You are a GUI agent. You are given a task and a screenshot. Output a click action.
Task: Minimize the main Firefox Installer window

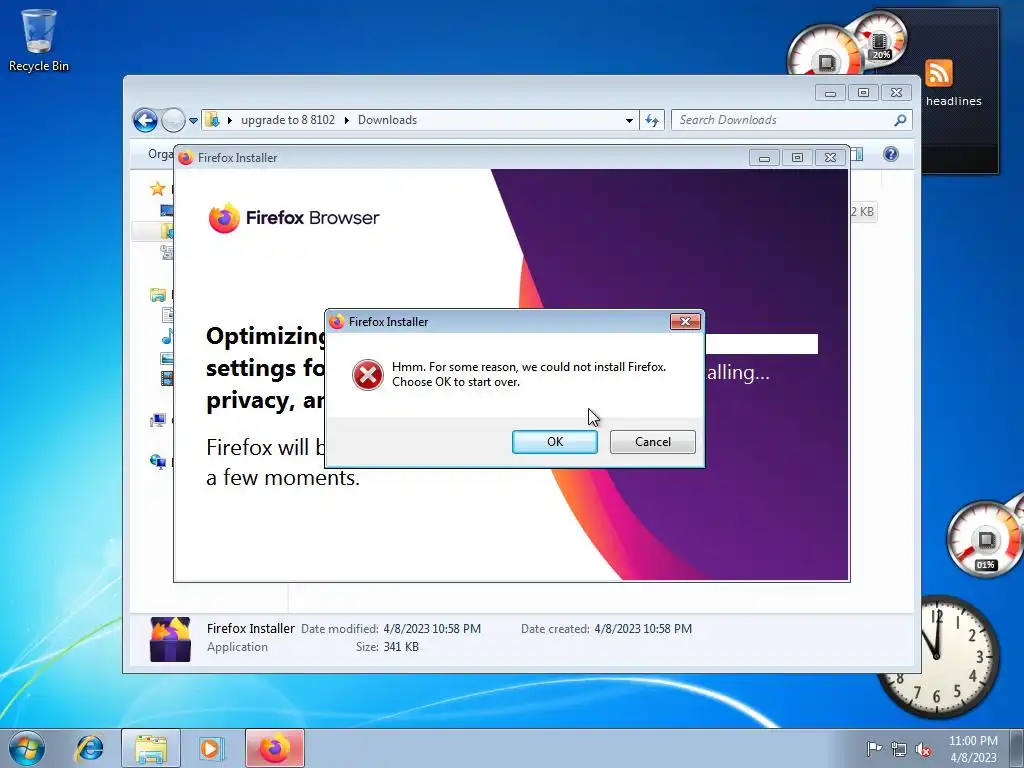click(x=764, y=157)
